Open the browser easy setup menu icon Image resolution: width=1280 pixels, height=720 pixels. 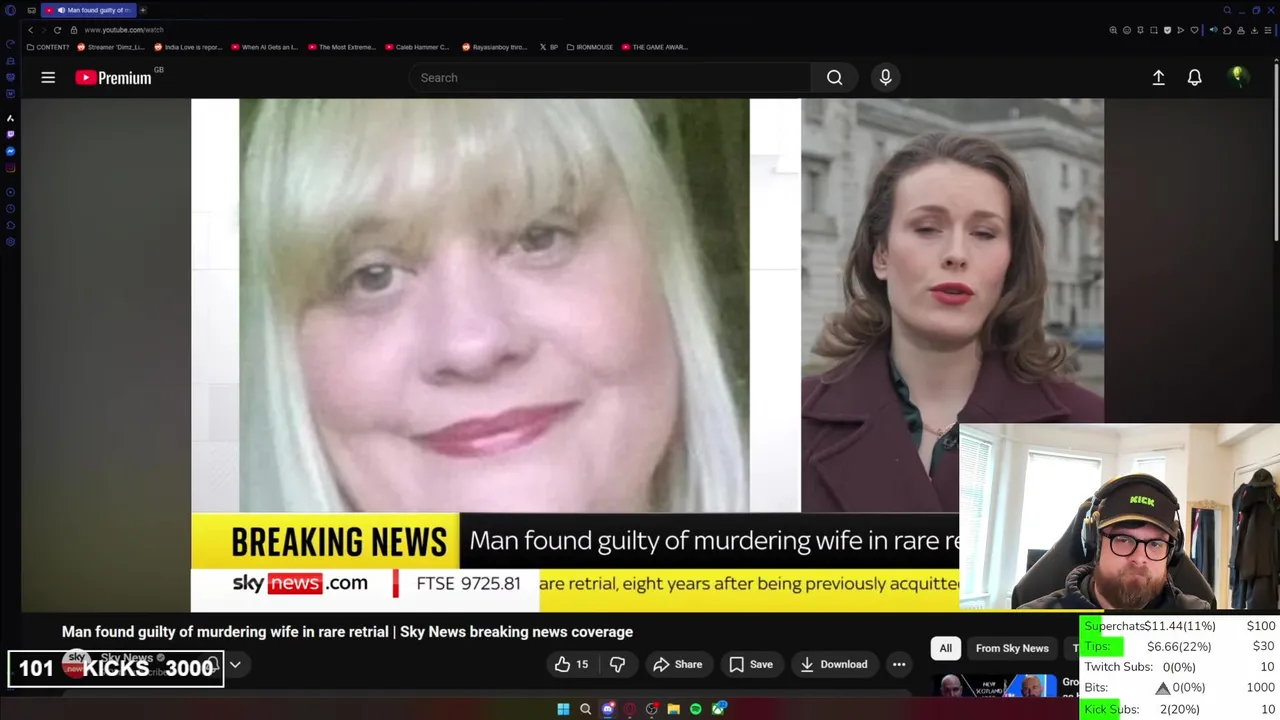(x=1268, y=30)
